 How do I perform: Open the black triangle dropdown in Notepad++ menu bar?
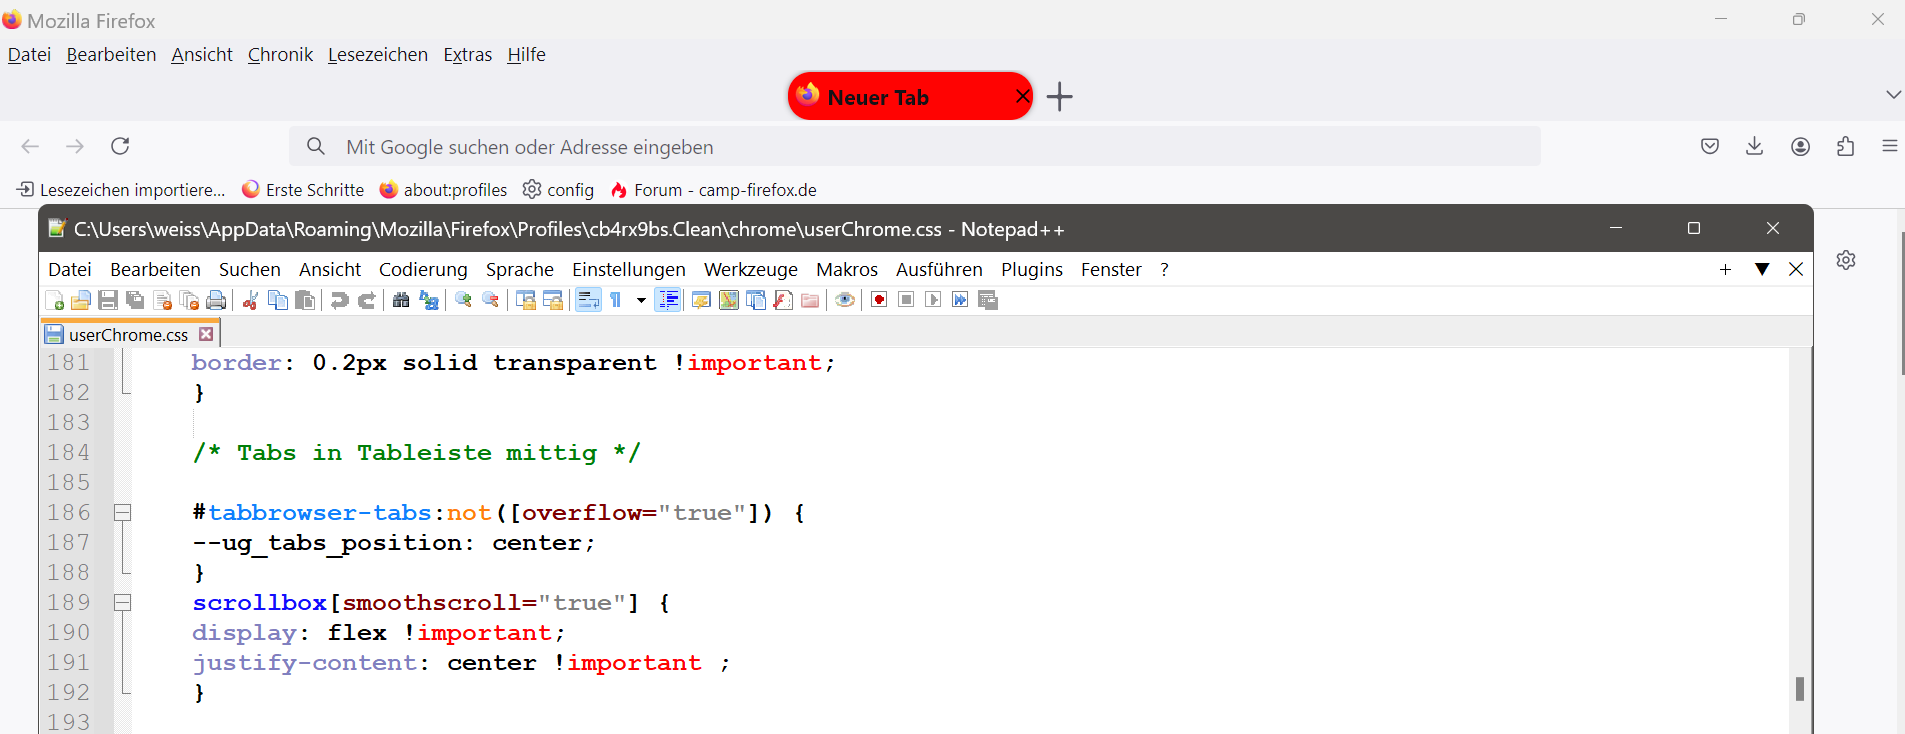point(1762,269)
